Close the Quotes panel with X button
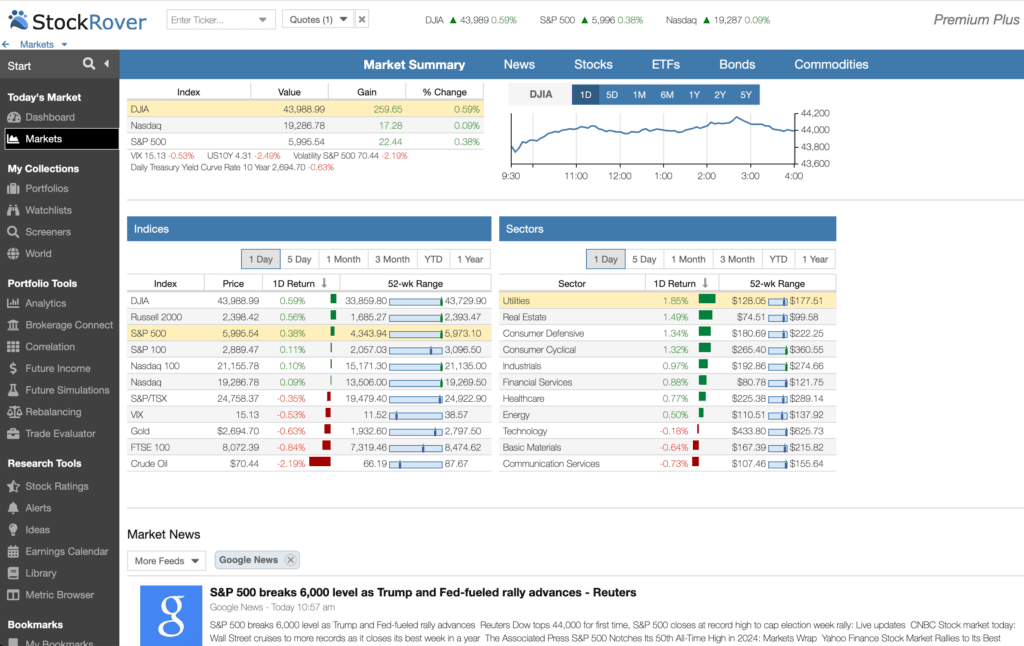 362,20
